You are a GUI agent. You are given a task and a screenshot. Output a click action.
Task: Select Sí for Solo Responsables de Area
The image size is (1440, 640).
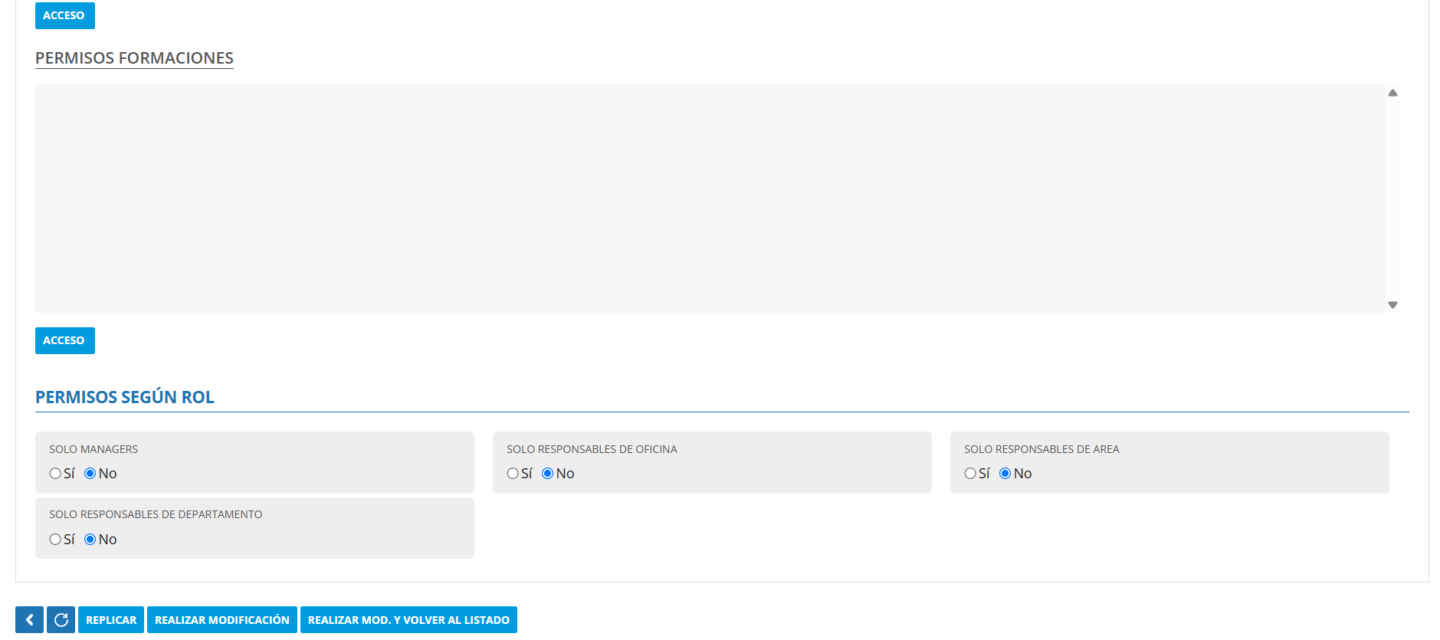(x=970, y=474)
